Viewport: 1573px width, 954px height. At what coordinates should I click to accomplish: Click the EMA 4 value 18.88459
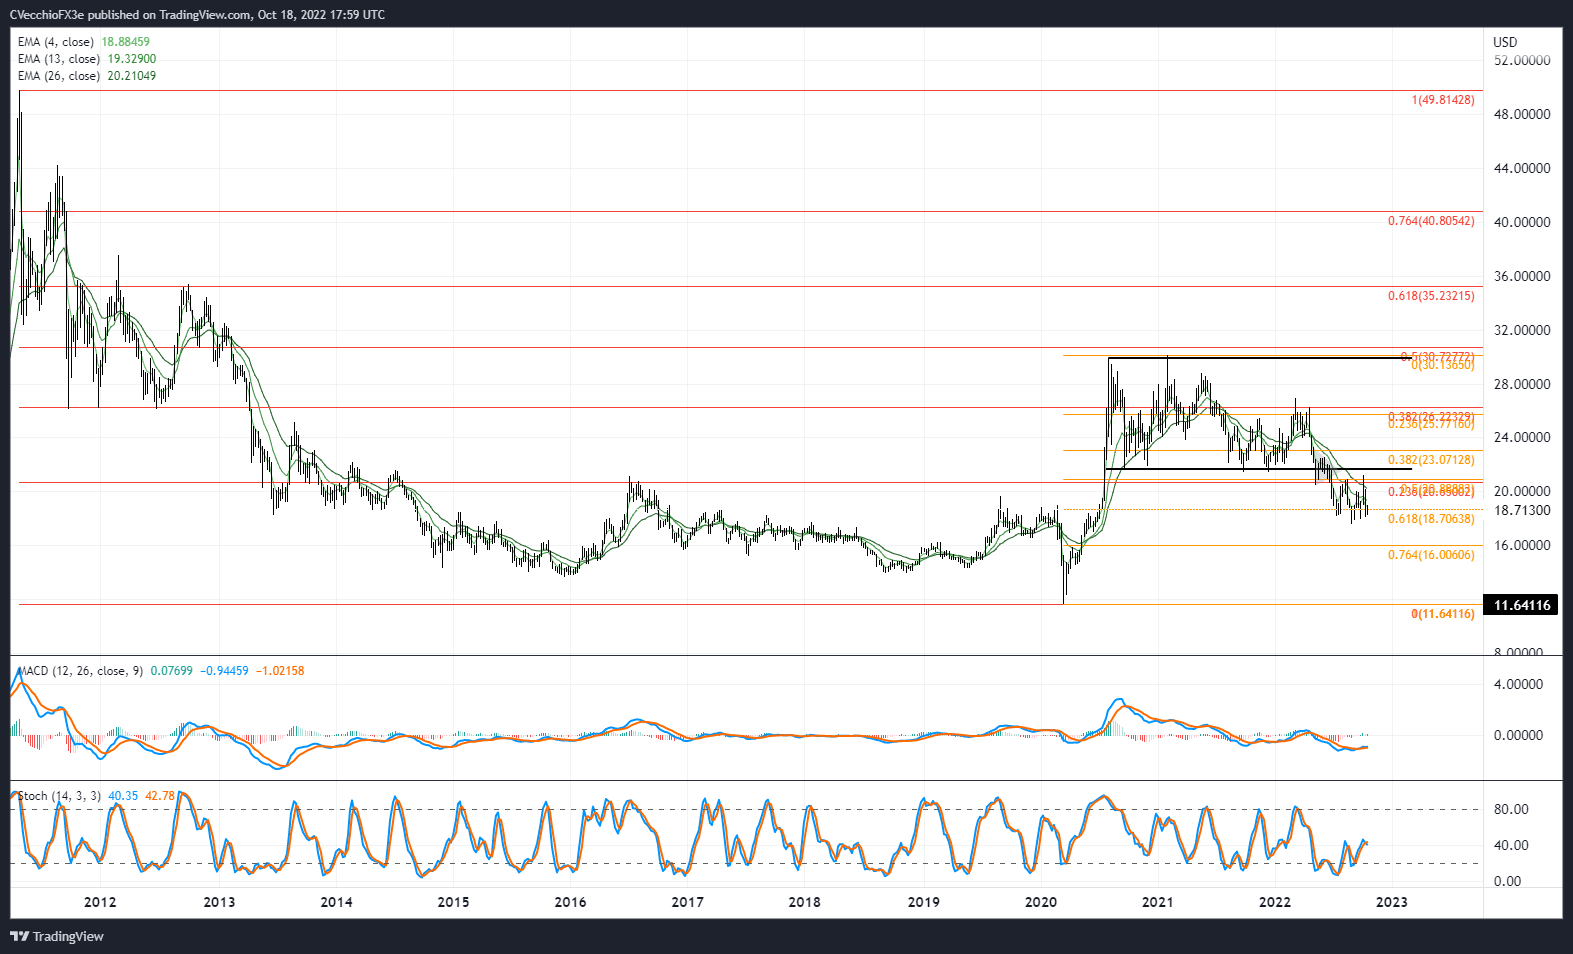click(126, 42)
